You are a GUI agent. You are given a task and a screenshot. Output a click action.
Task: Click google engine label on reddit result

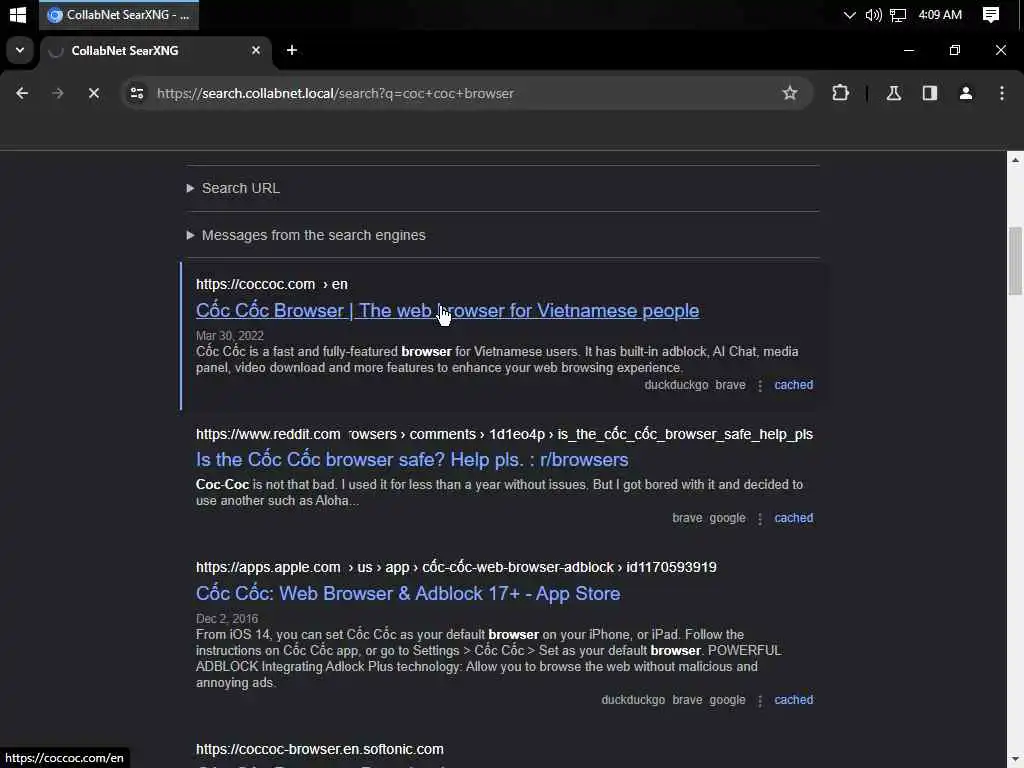point(727,518)
